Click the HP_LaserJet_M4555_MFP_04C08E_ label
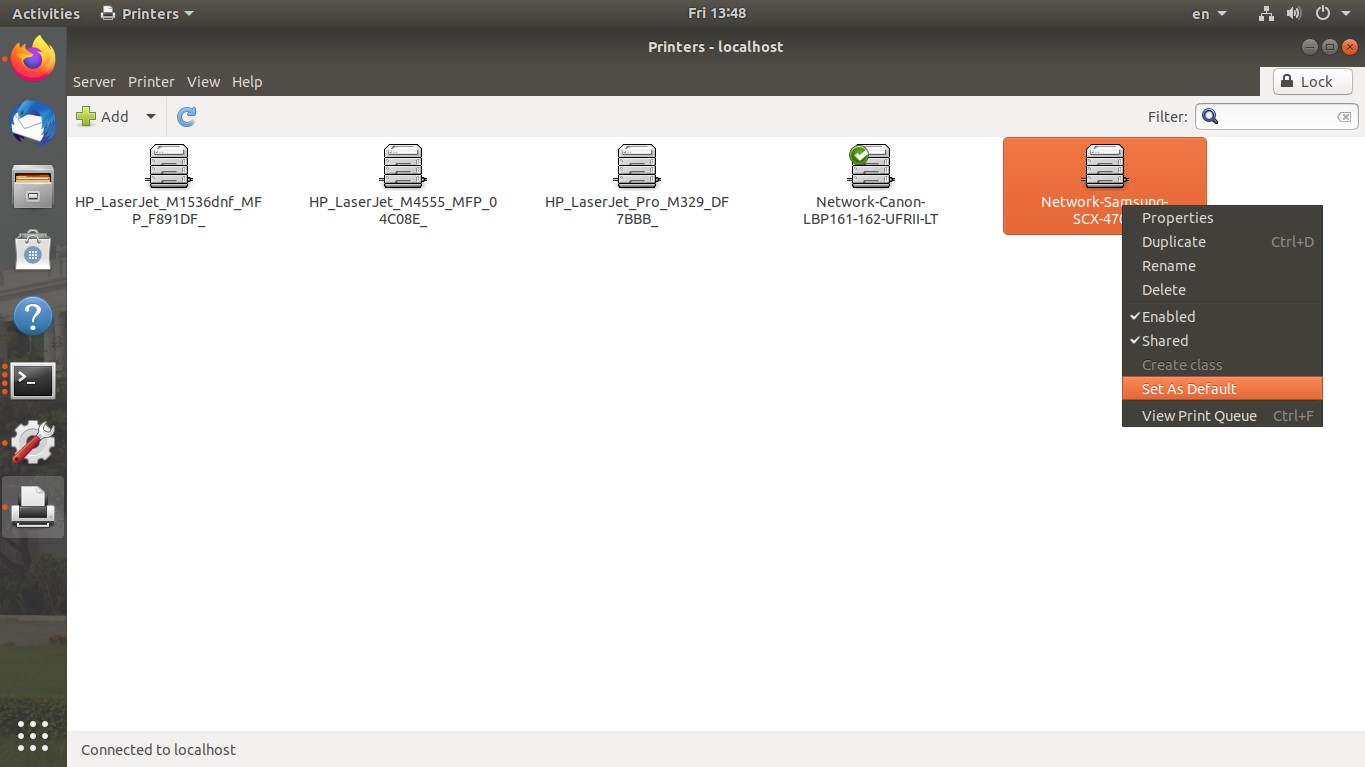 click(403, 210)
